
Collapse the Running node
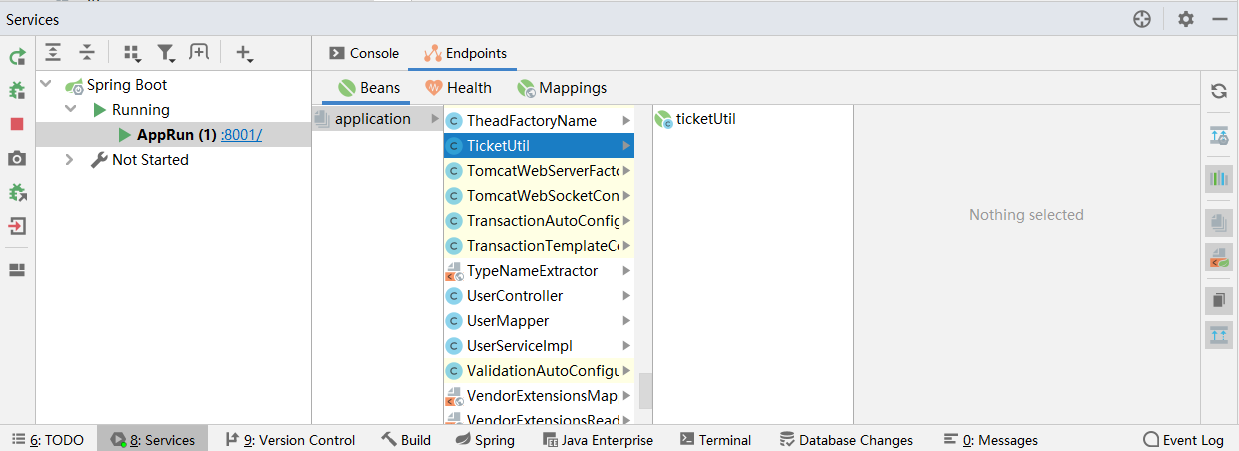[x=70, y=110]
